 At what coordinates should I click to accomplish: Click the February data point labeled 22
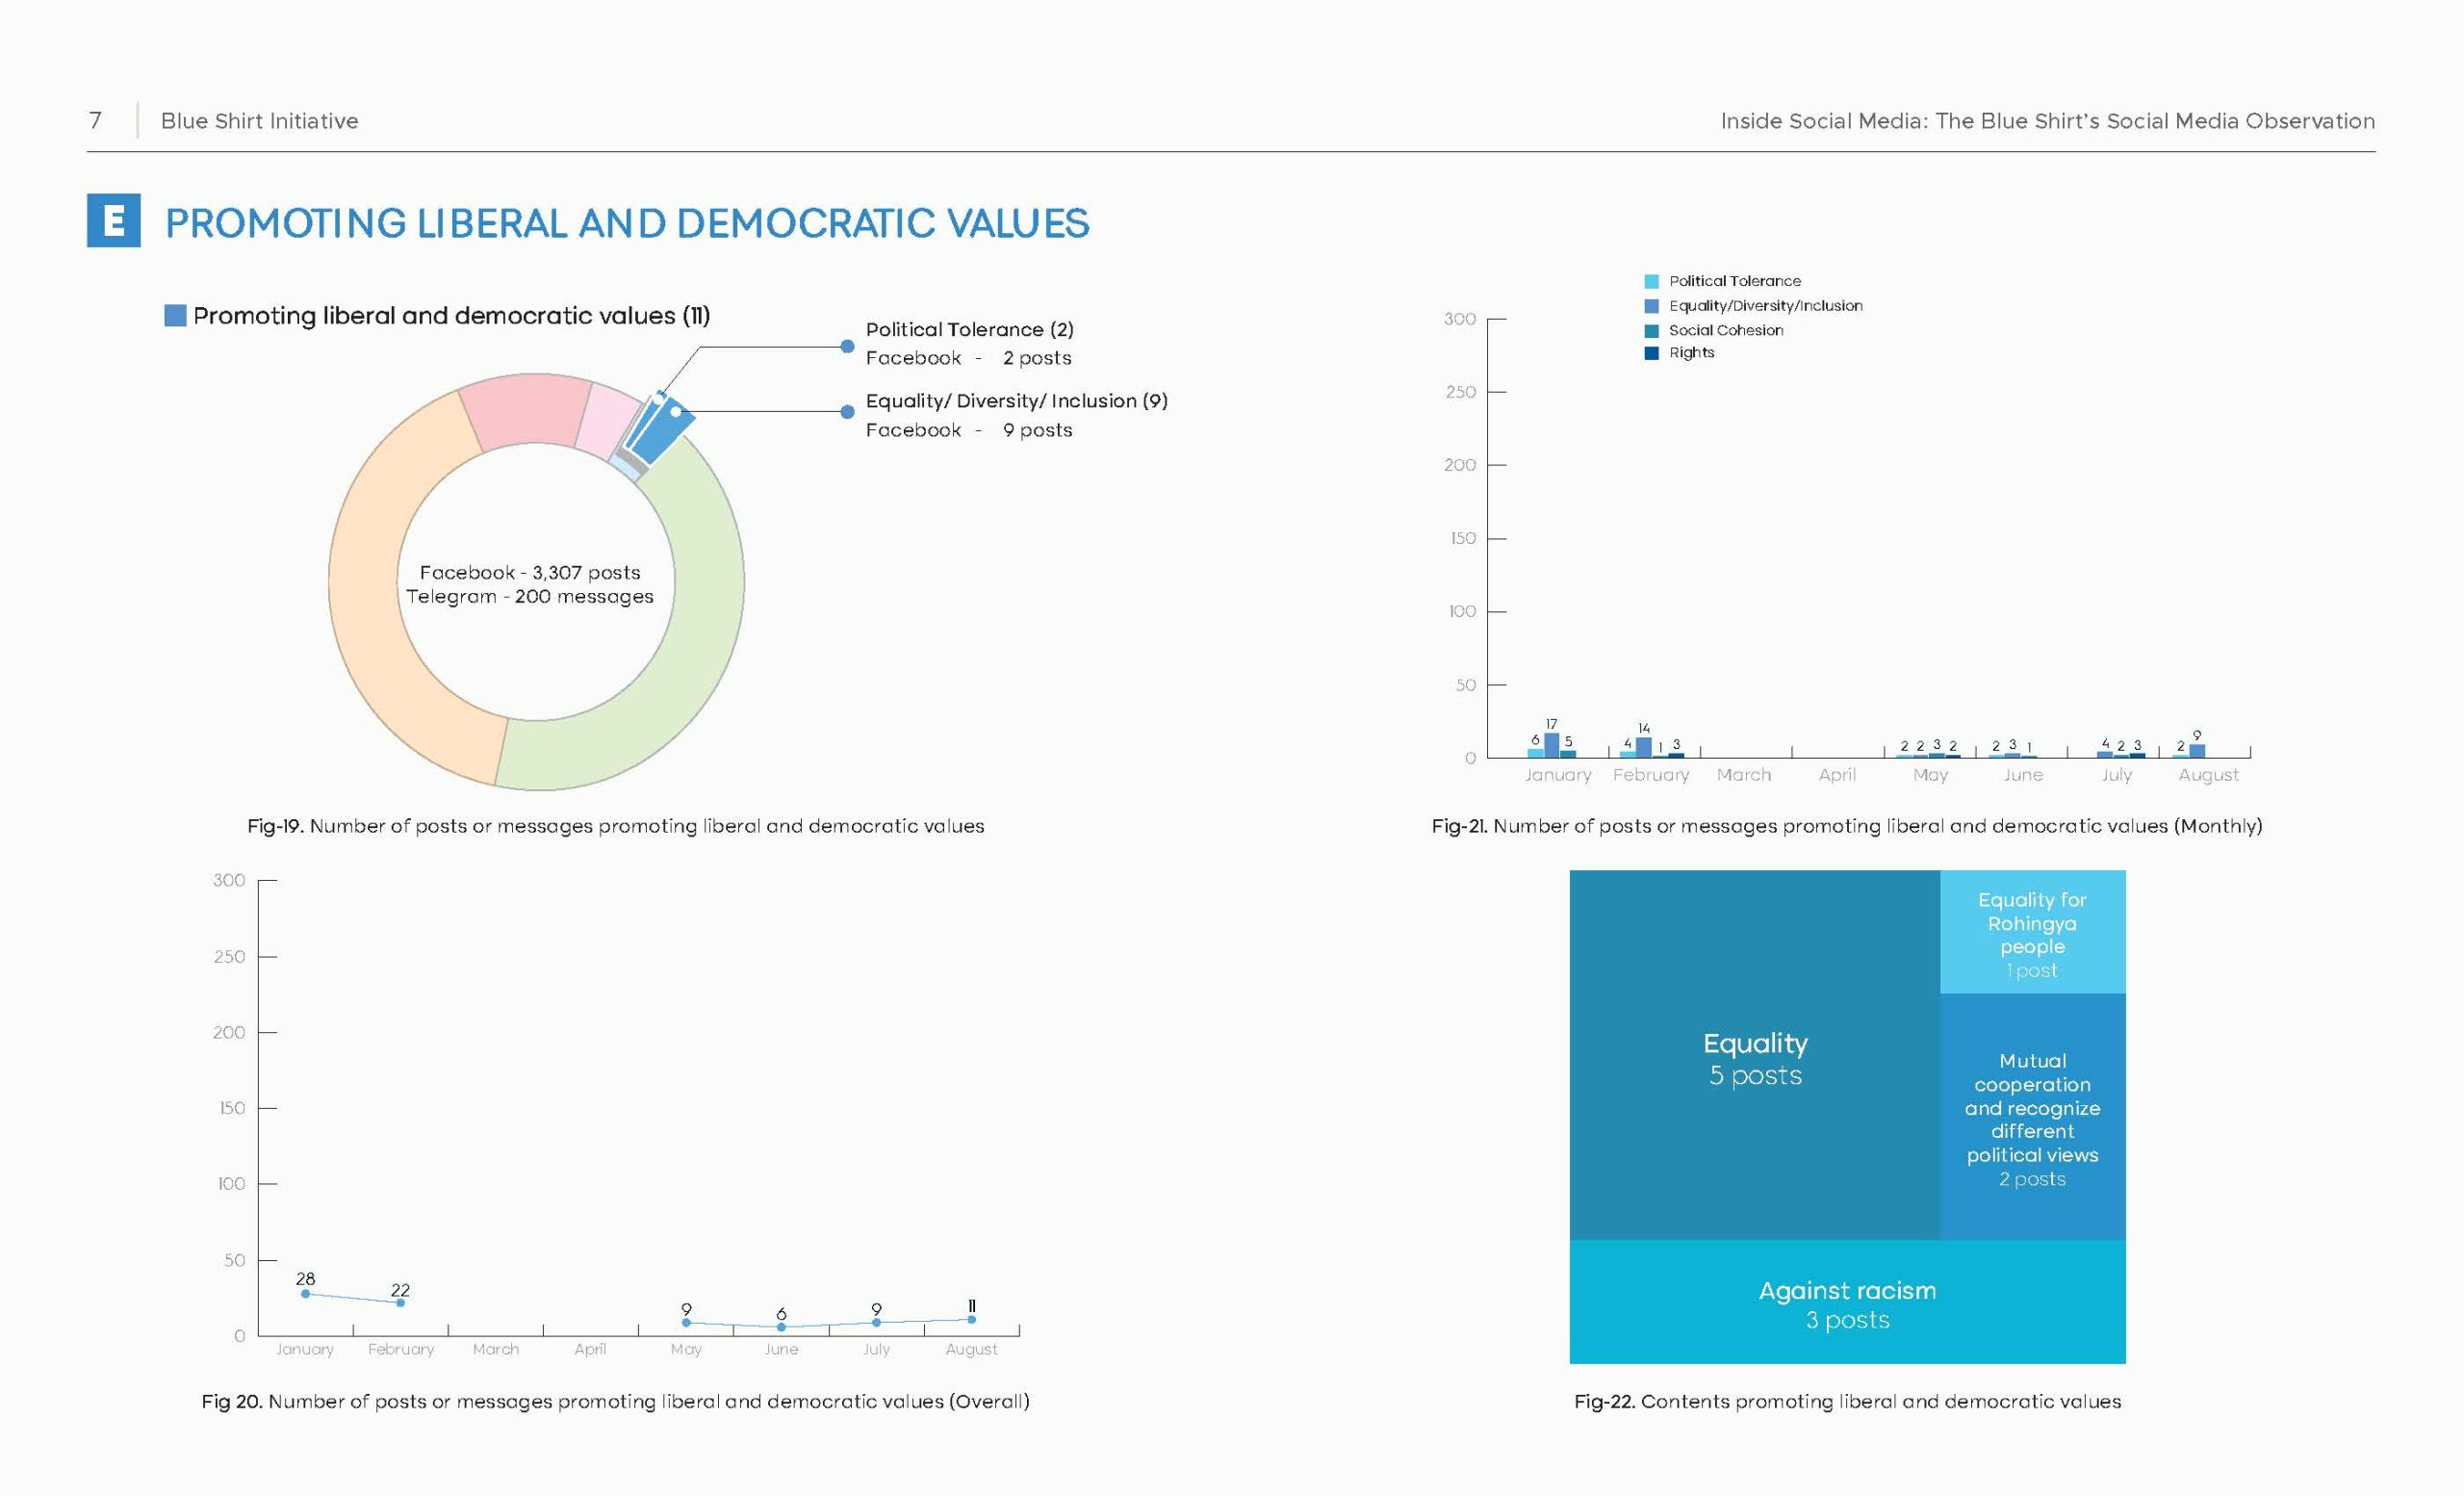400,1303
